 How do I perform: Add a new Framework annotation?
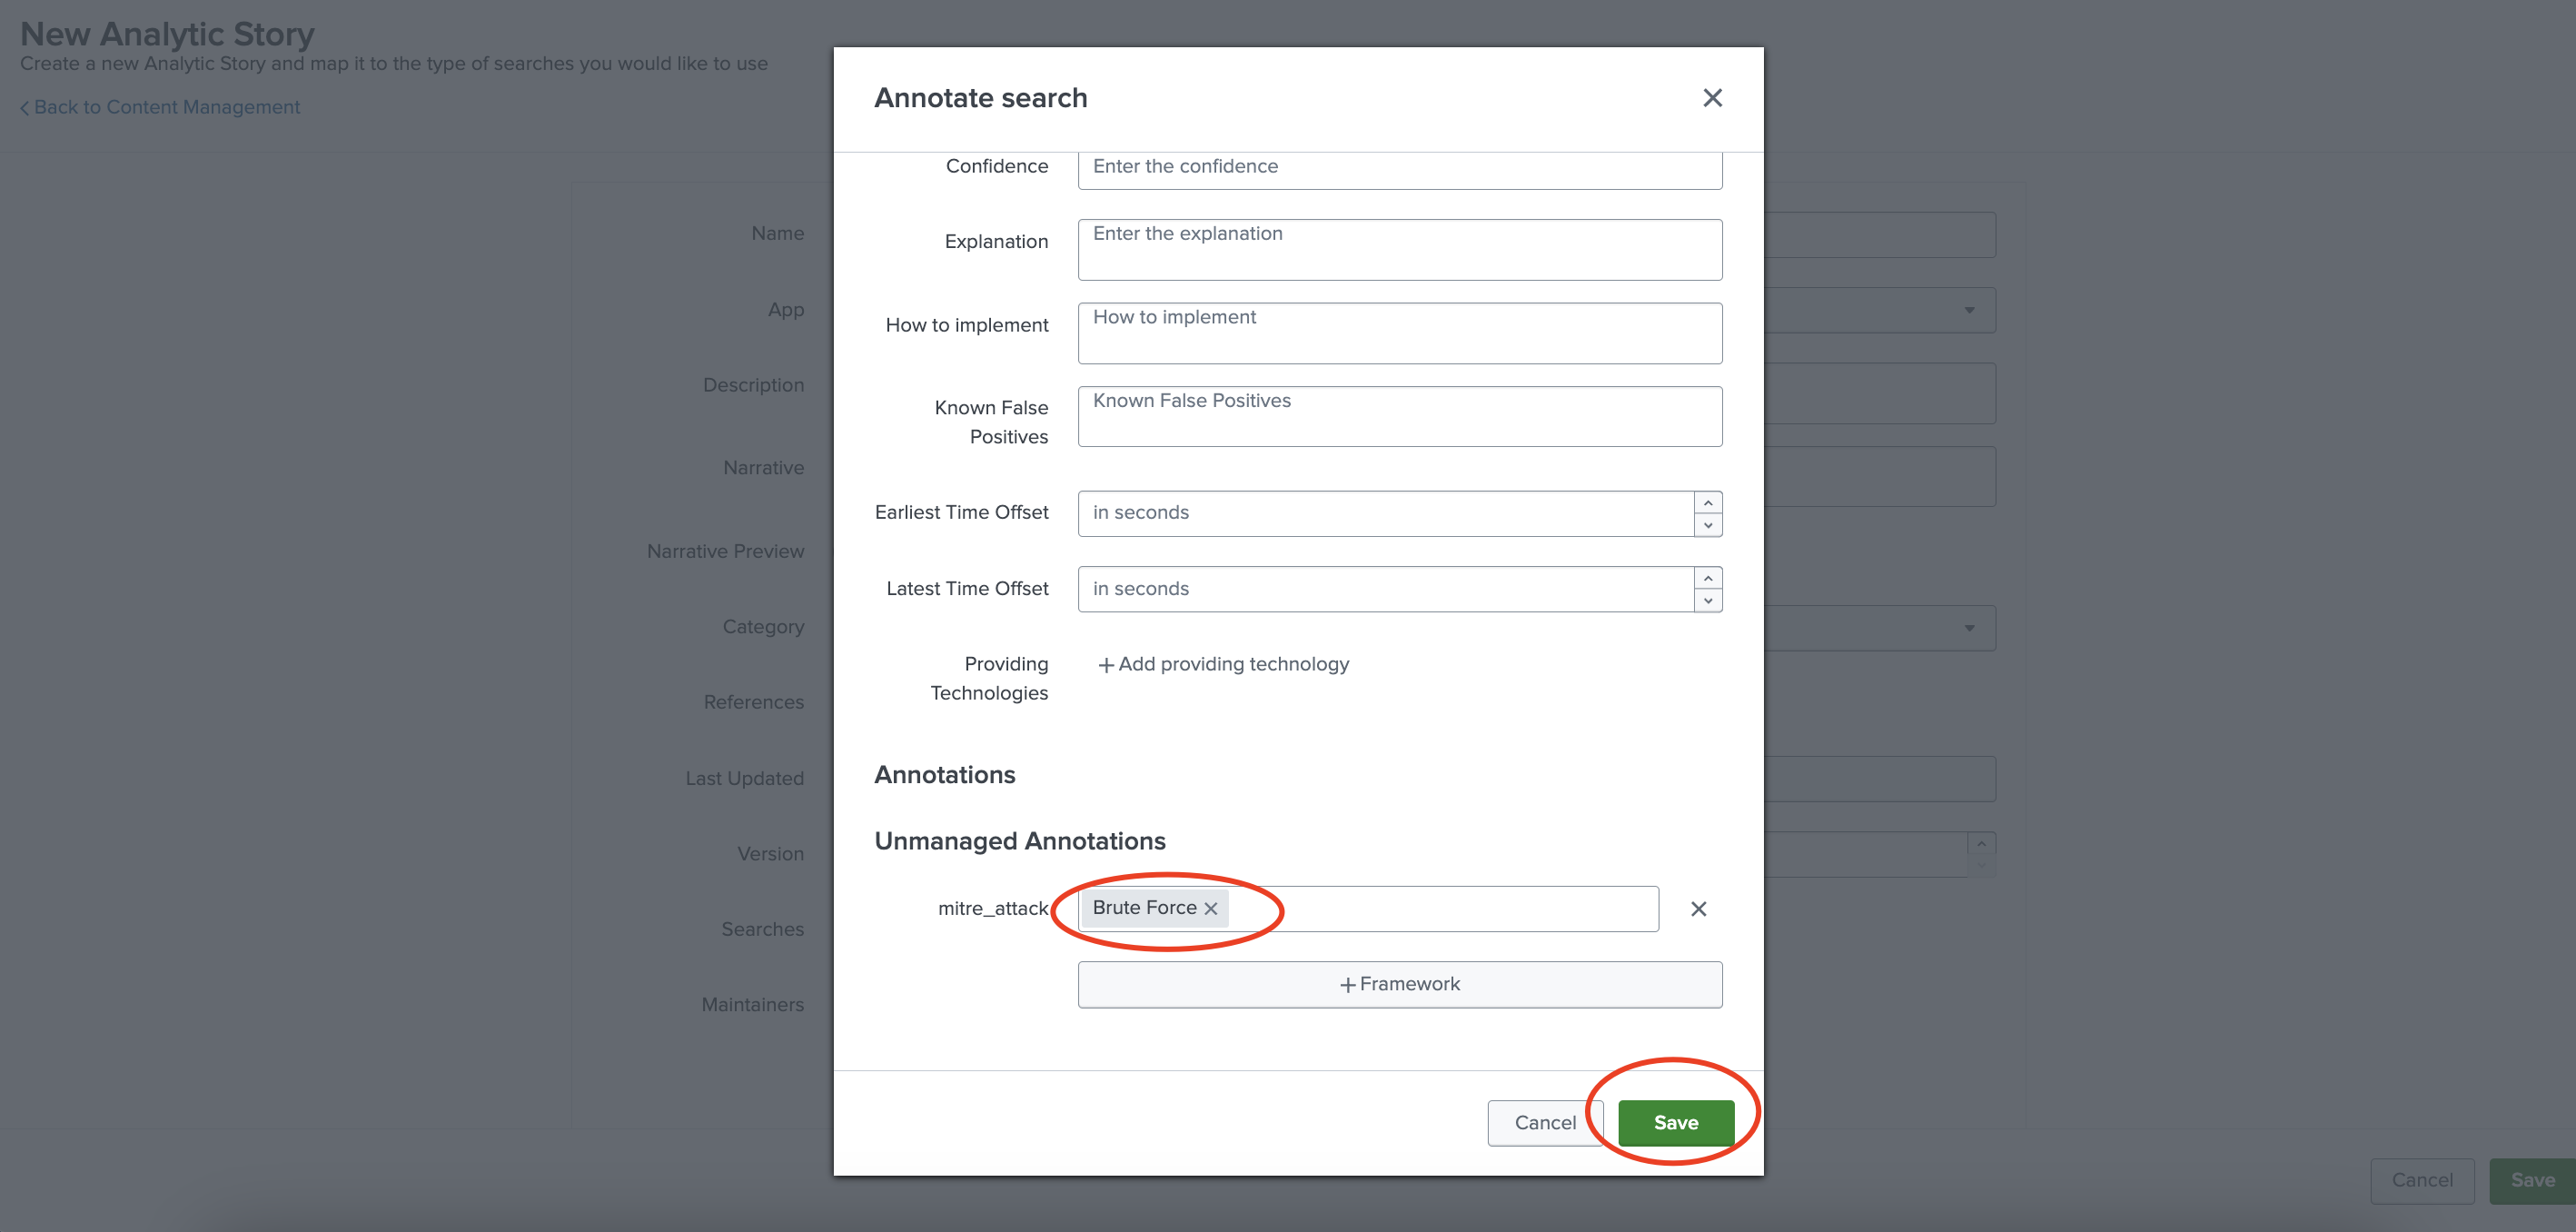coord(1399,985)
